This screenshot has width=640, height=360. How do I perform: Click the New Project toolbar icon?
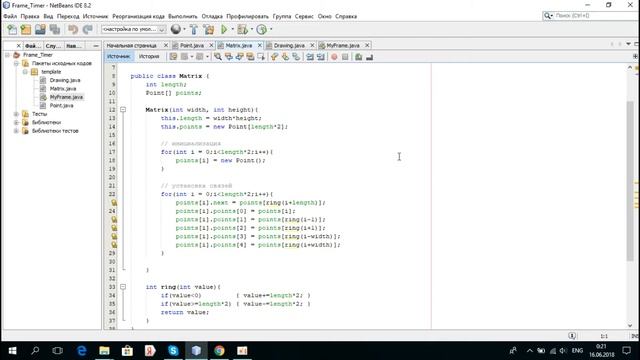pos(26,29)
